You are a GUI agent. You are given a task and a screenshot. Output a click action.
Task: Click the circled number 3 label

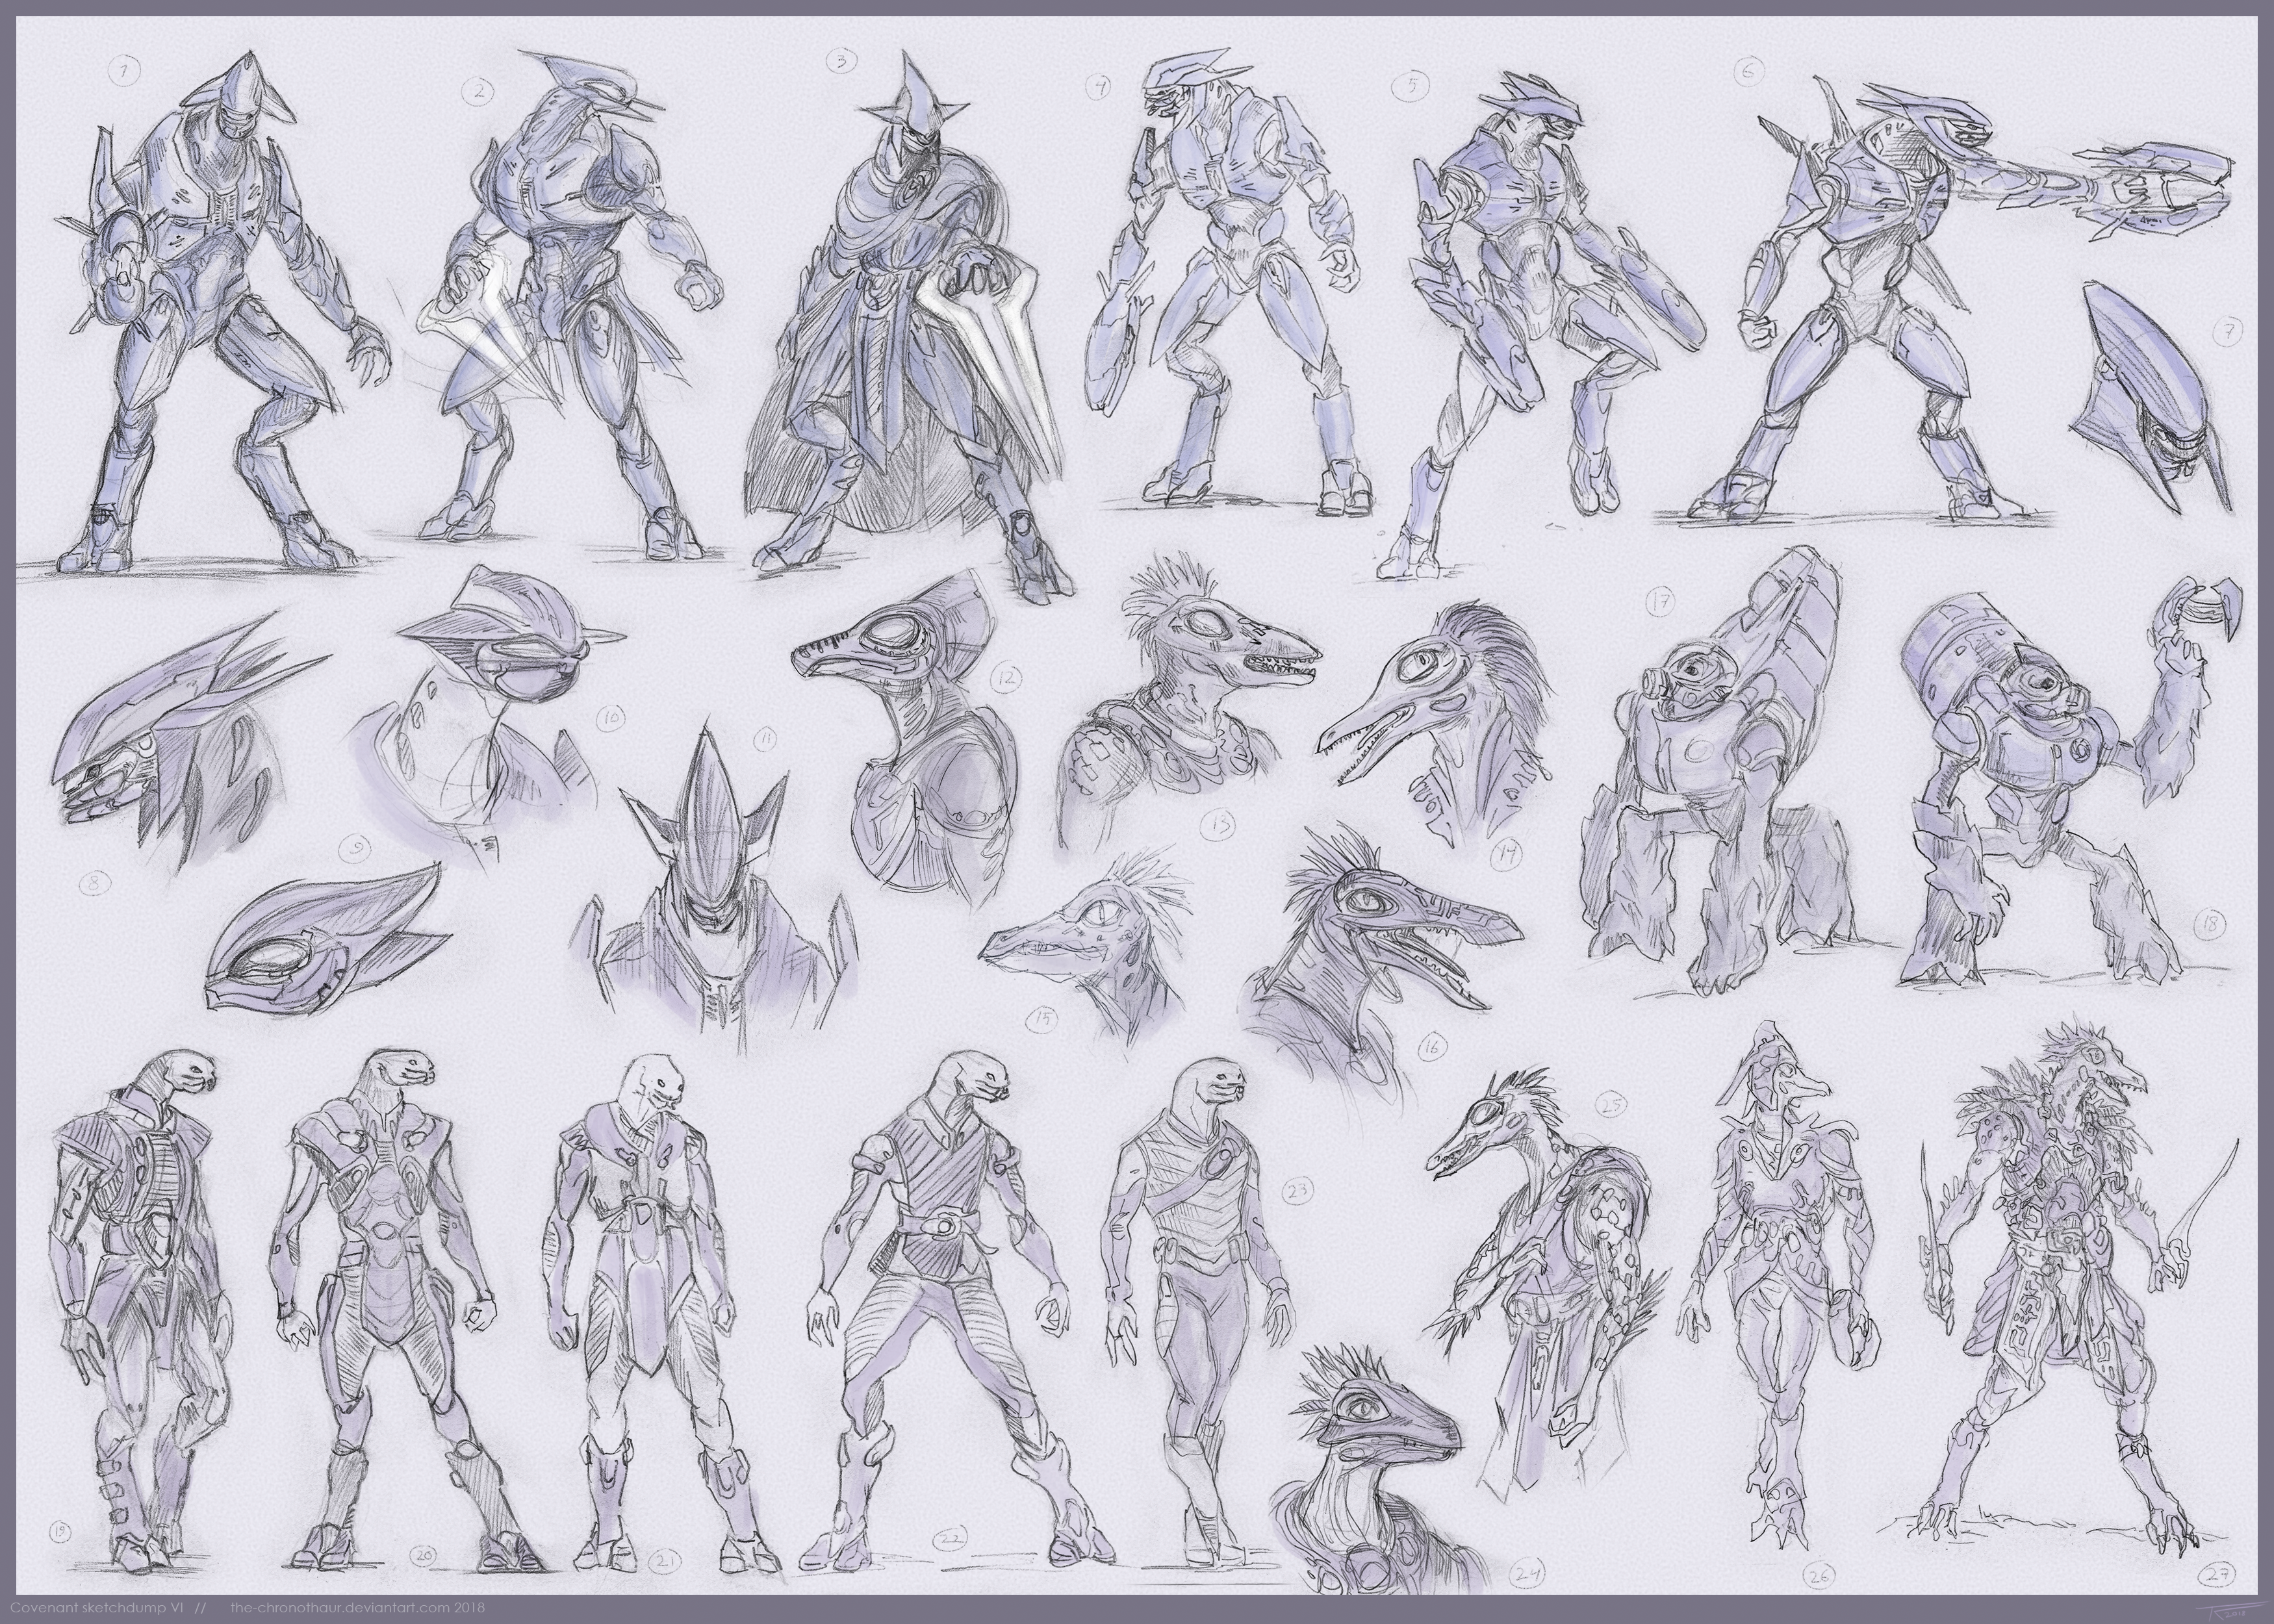pos(843,62)
